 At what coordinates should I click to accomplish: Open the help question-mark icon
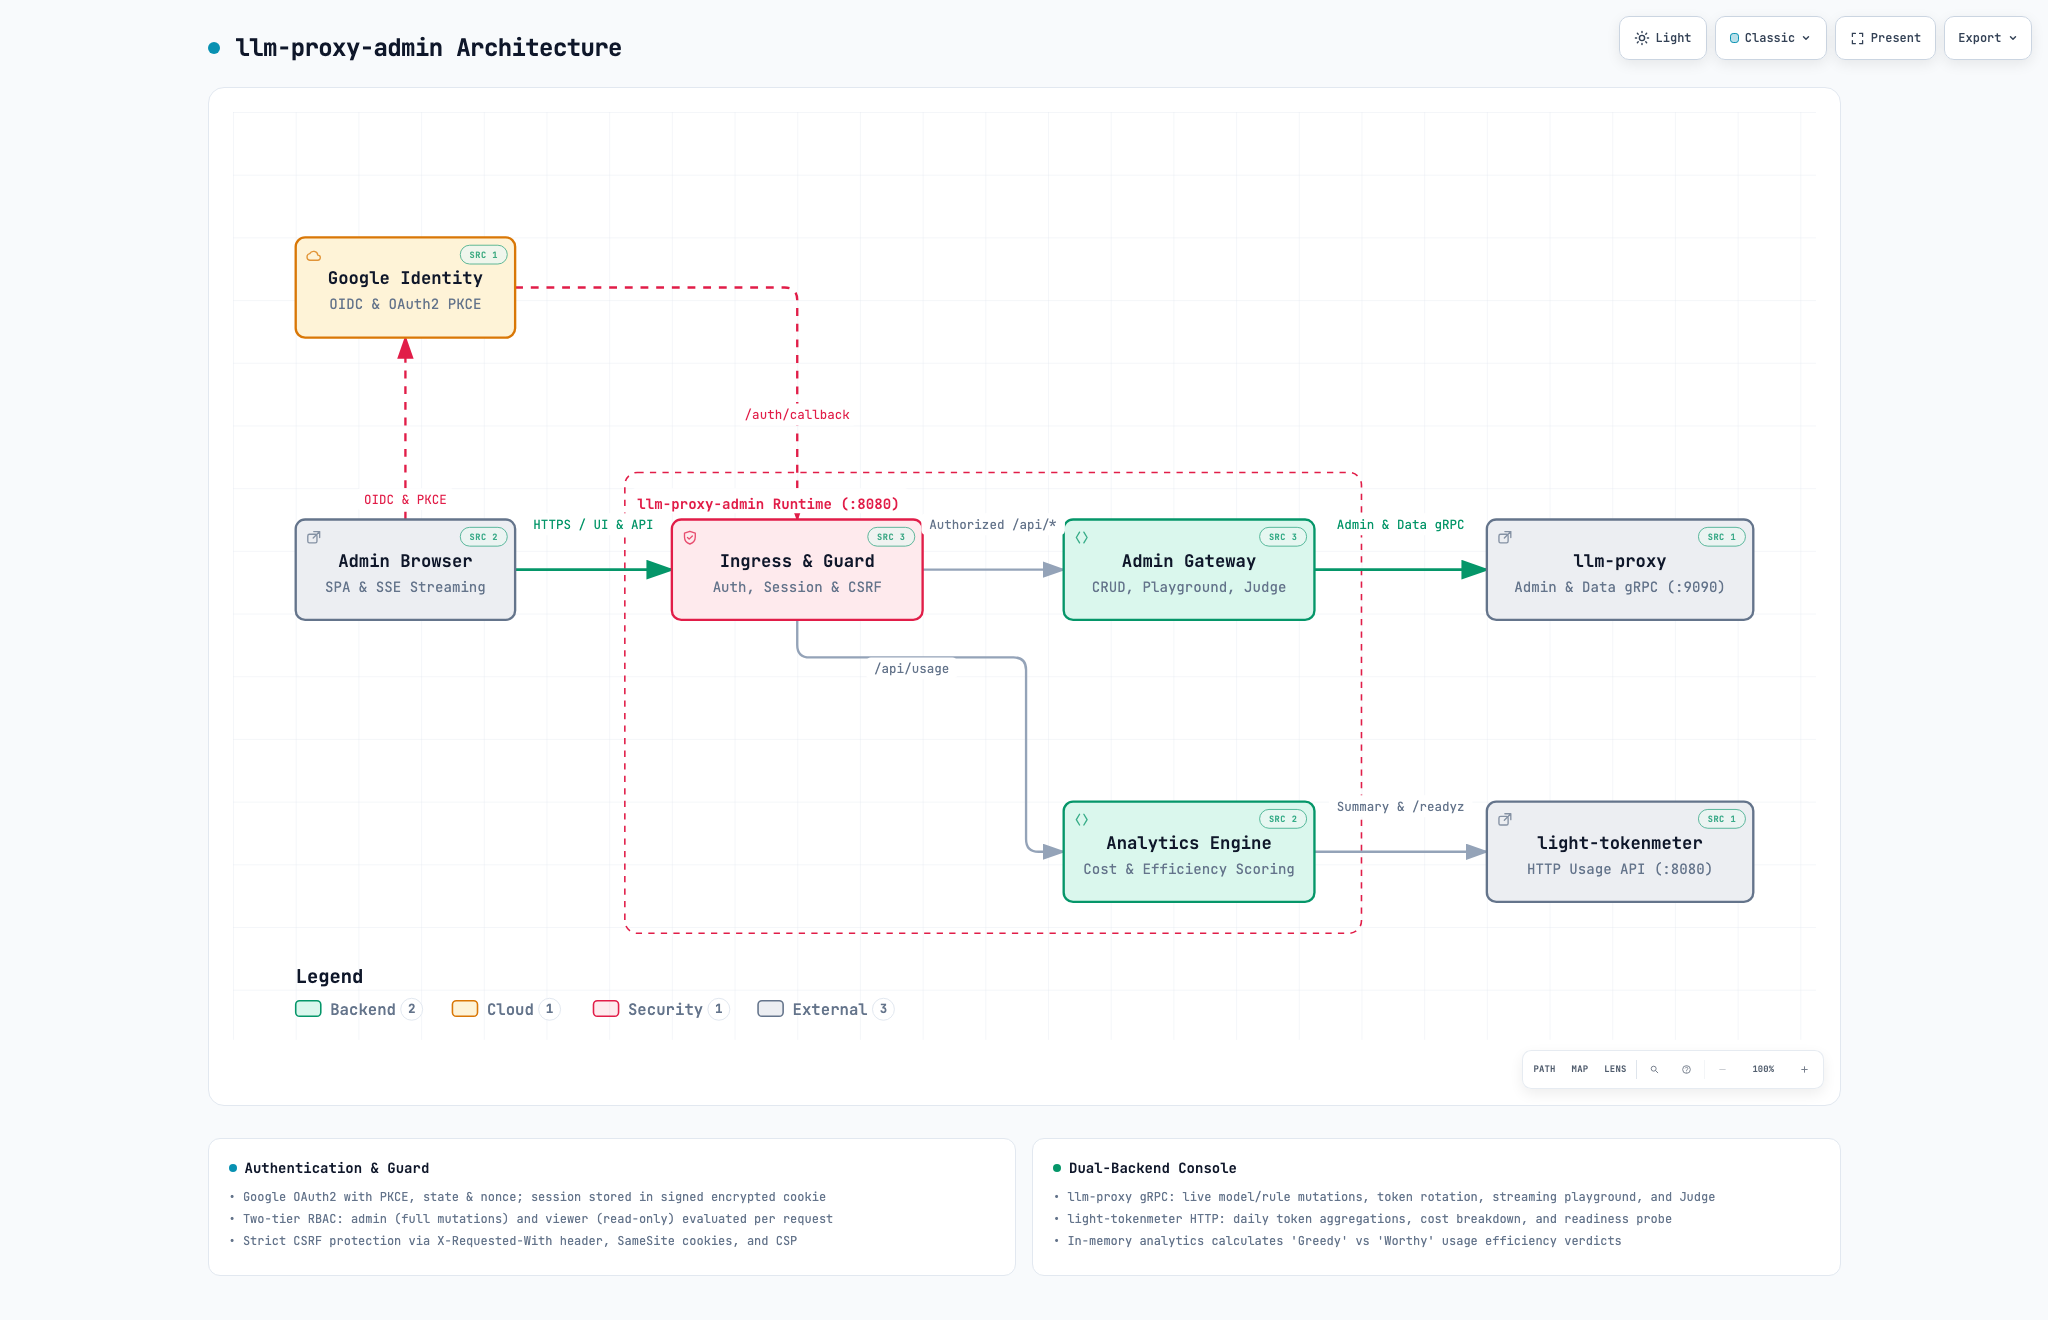(1686, 1069)
